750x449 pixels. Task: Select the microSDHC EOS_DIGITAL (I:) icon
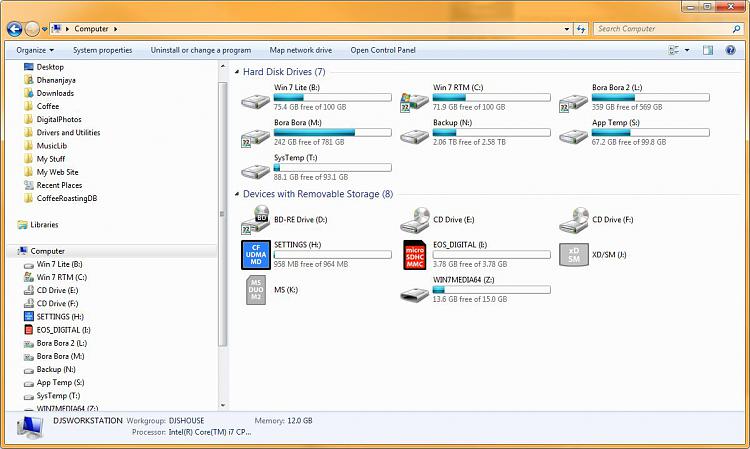414,255
